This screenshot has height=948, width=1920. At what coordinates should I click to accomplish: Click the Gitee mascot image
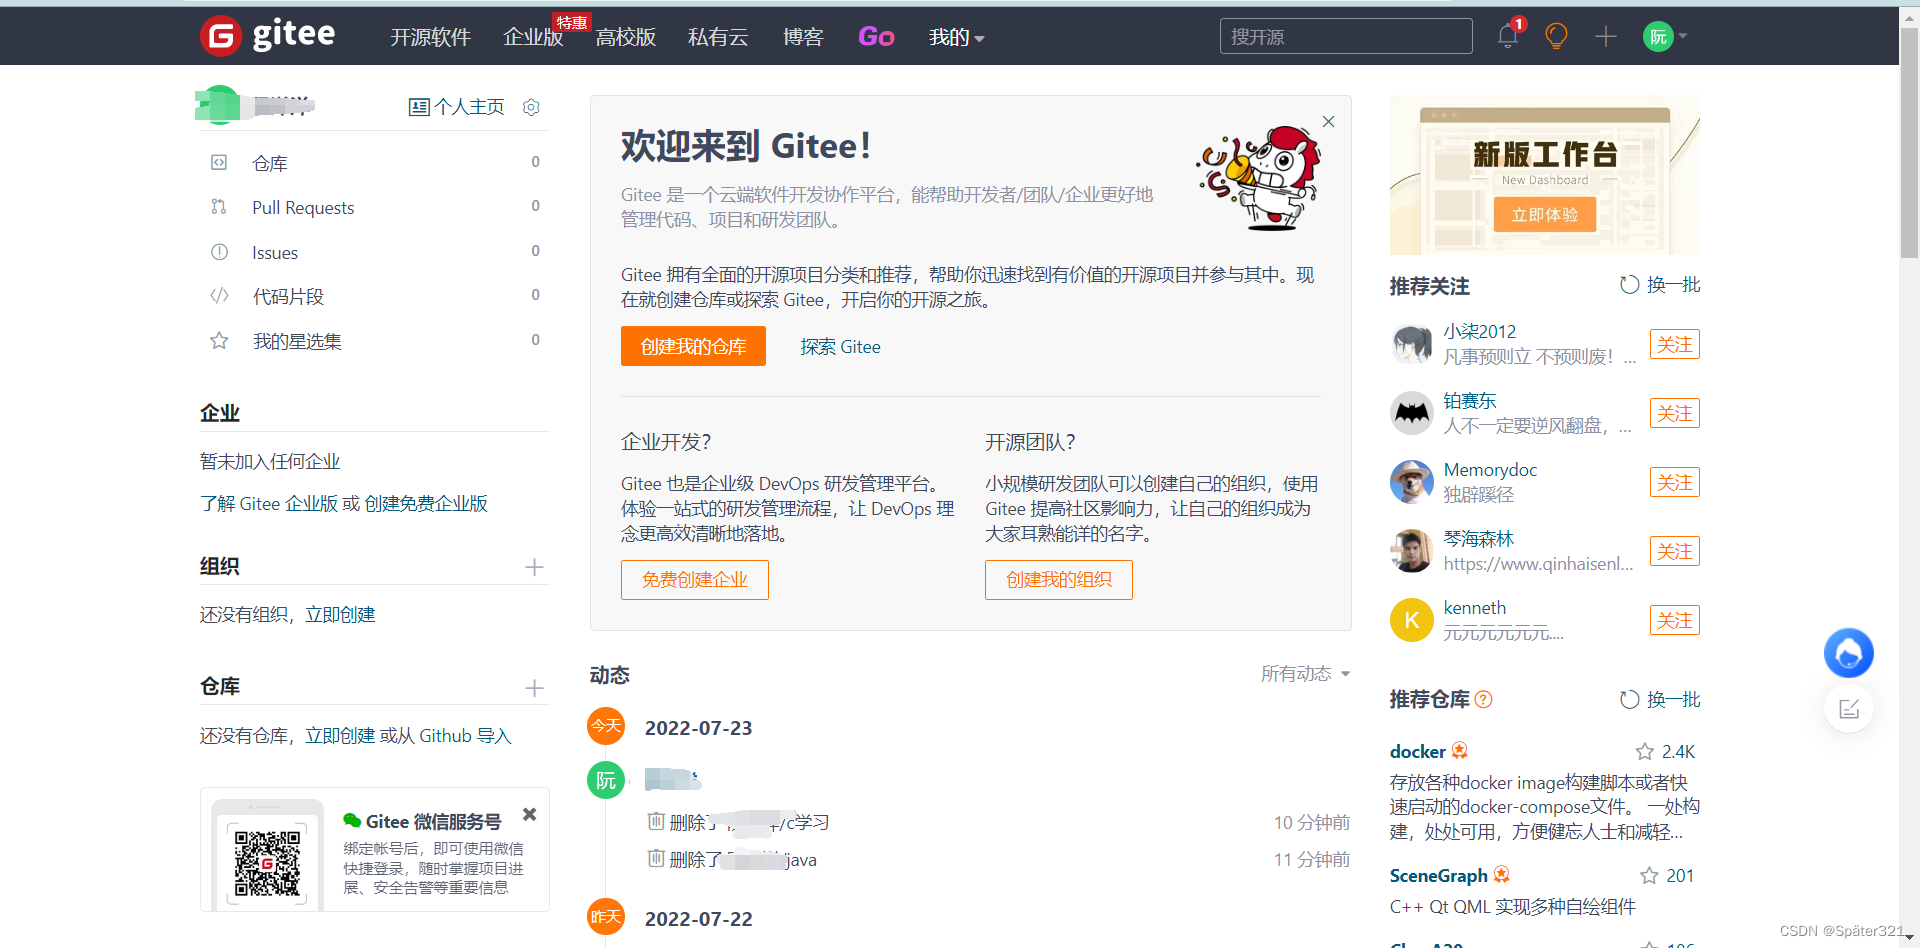tap(1259, 177)
